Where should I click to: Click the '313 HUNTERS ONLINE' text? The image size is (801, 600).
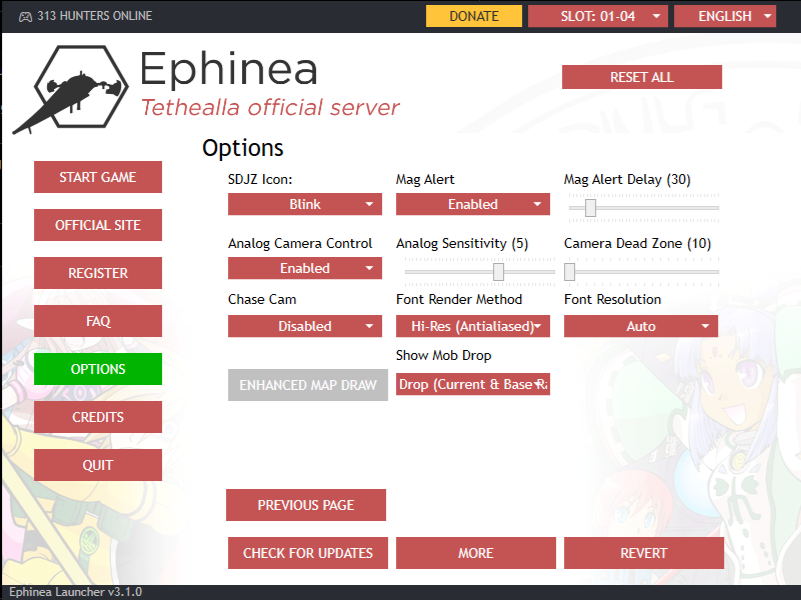[95, 16]
